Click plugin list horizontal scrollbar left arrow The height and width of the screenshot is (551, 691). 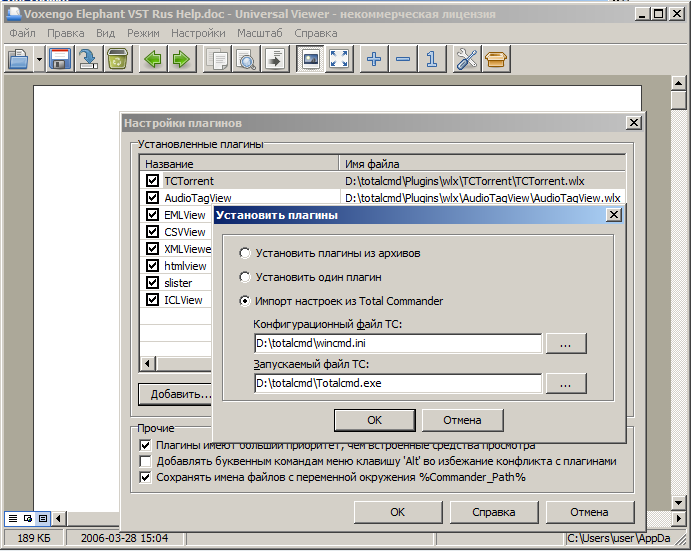click(148, 364)
